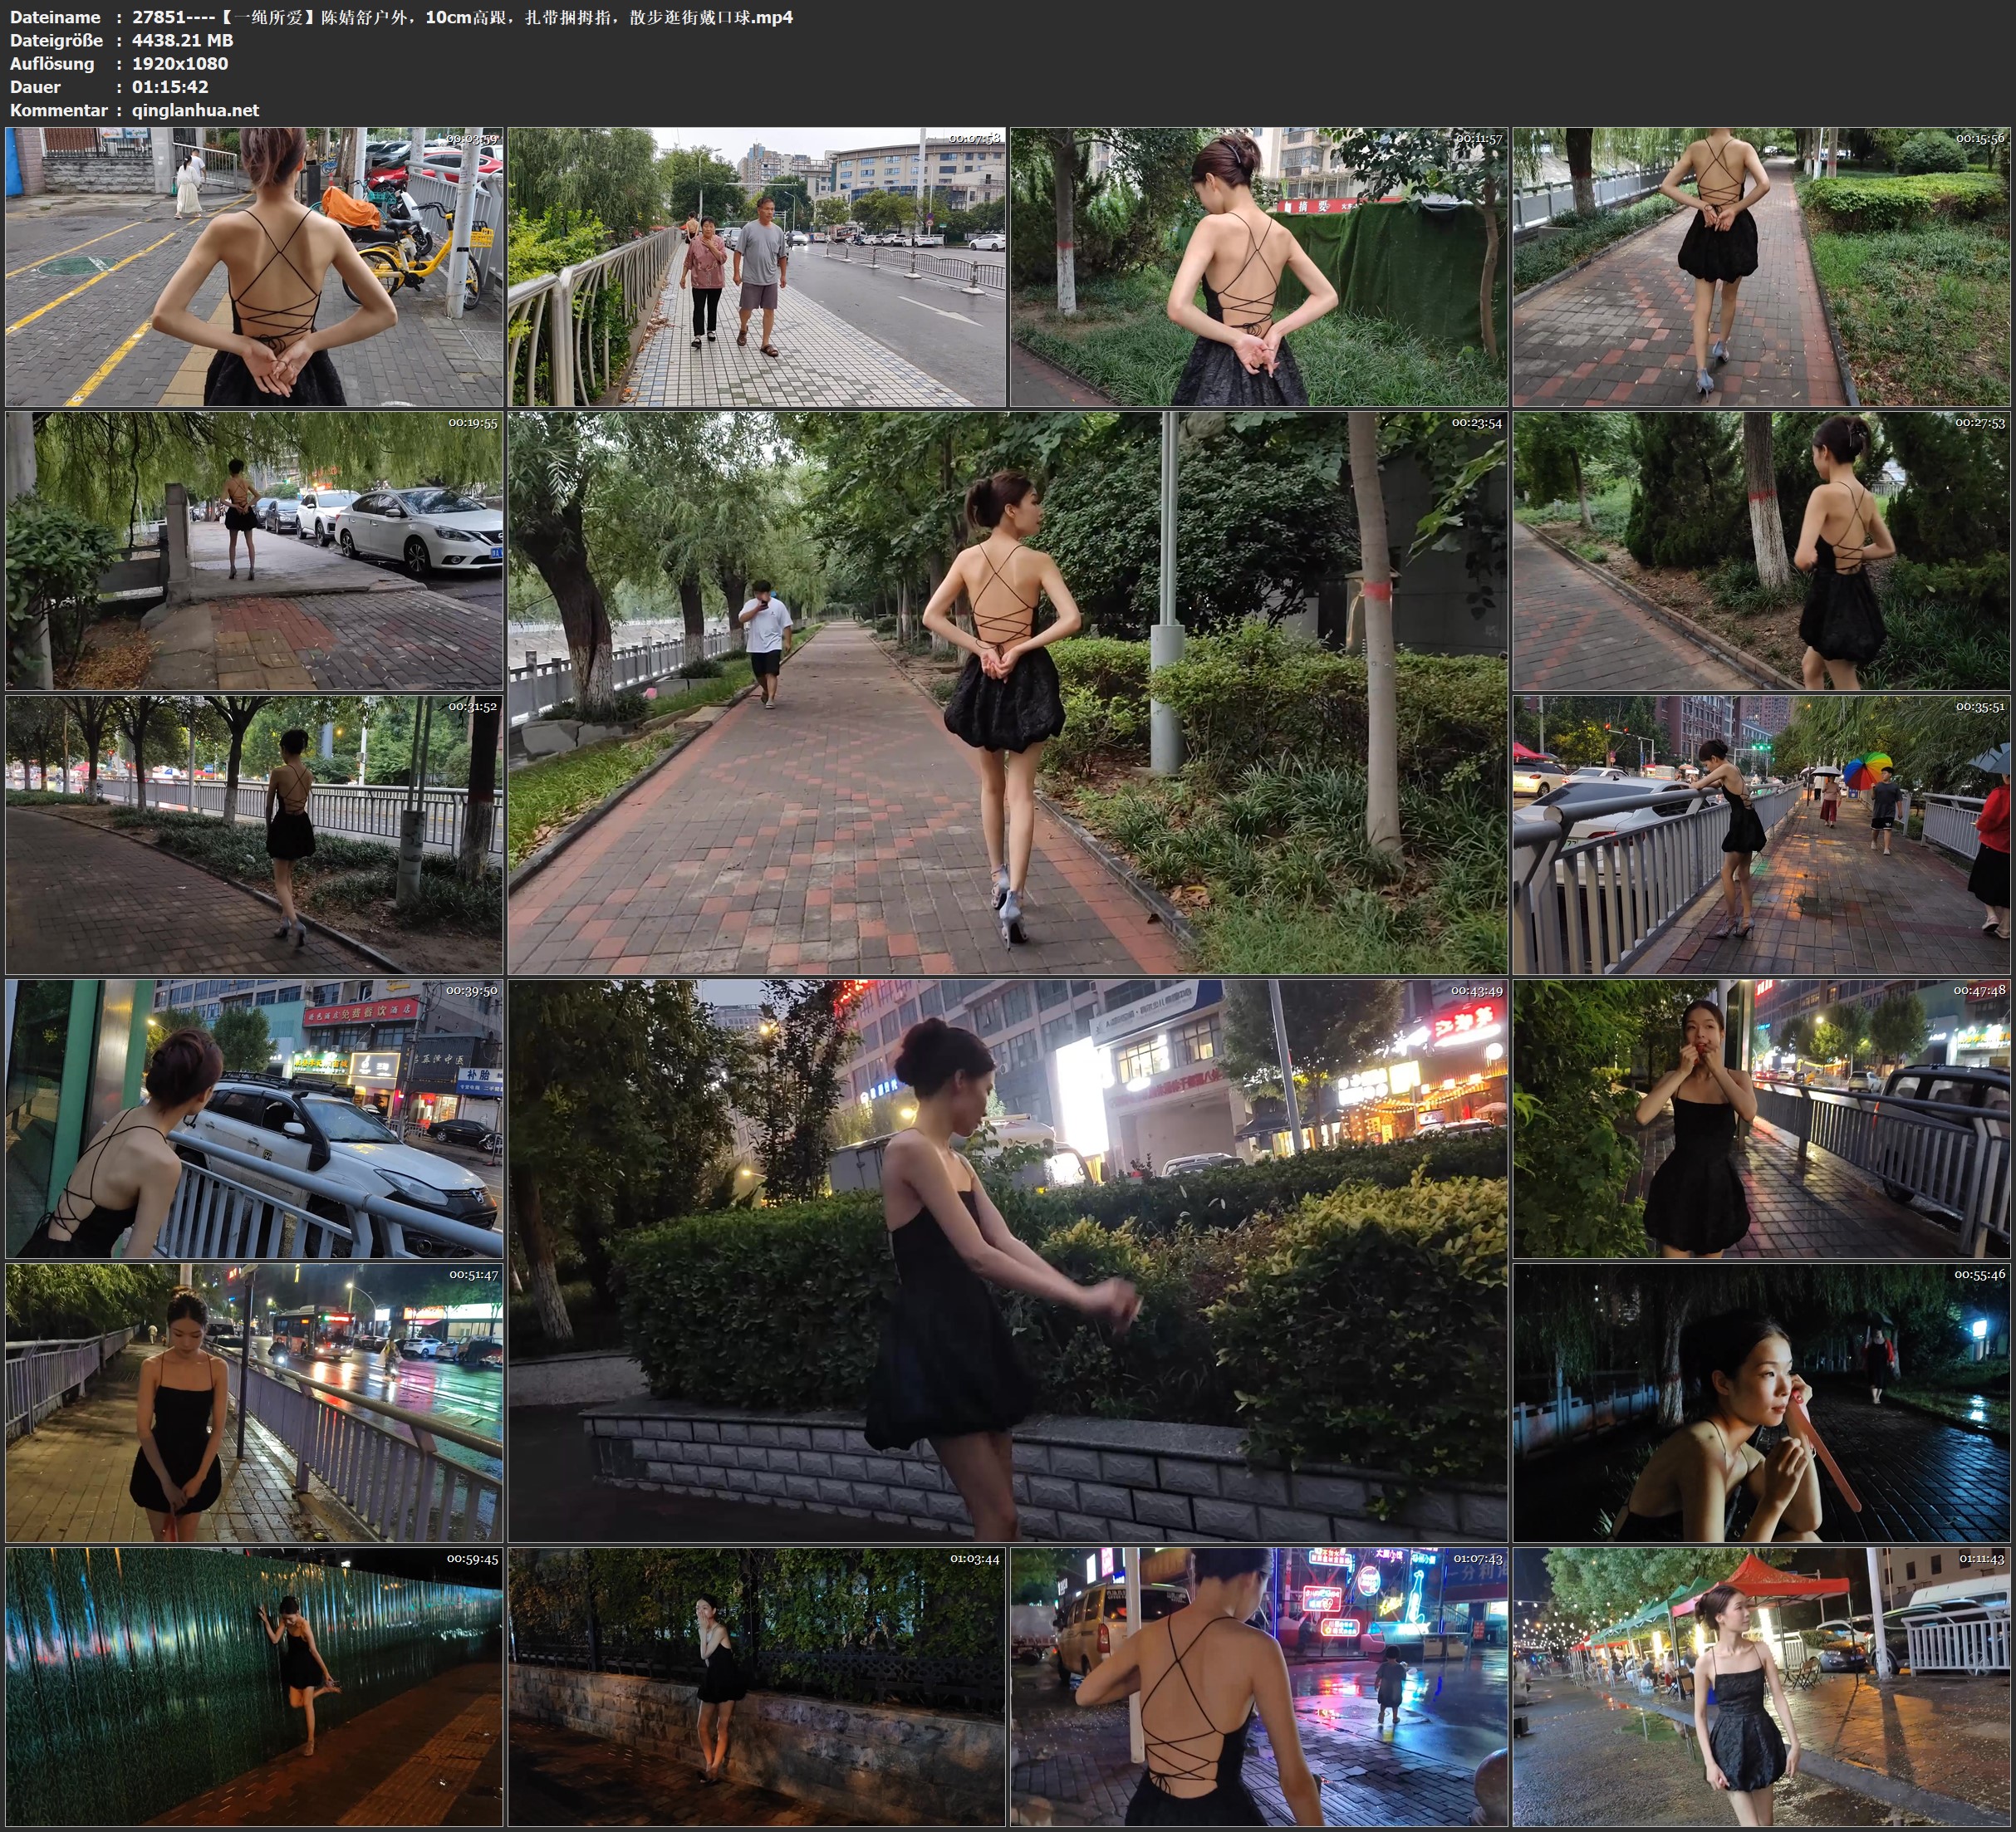
Task: Click the thumbnail timestamped 00:03:59
Action: (254, 266)
